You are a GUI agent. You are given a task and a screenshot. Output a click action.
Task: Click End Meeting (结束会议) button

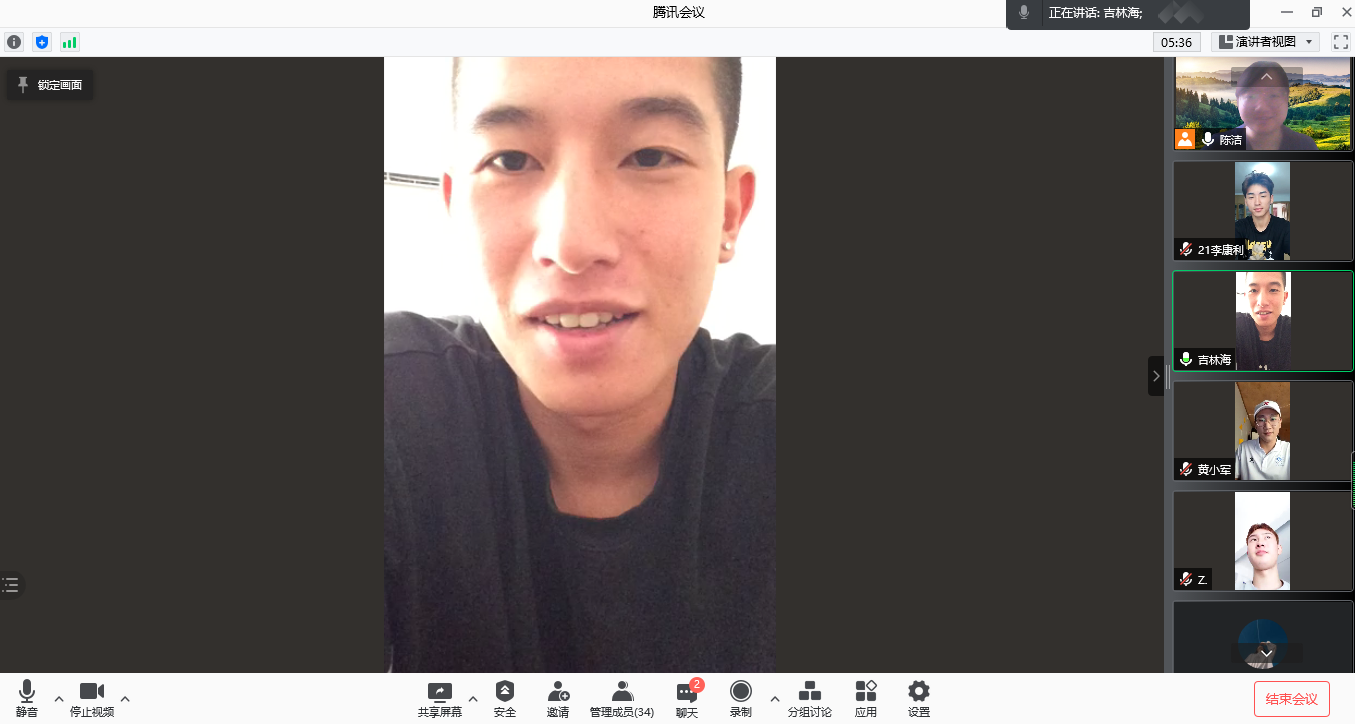click(1291, 699)
